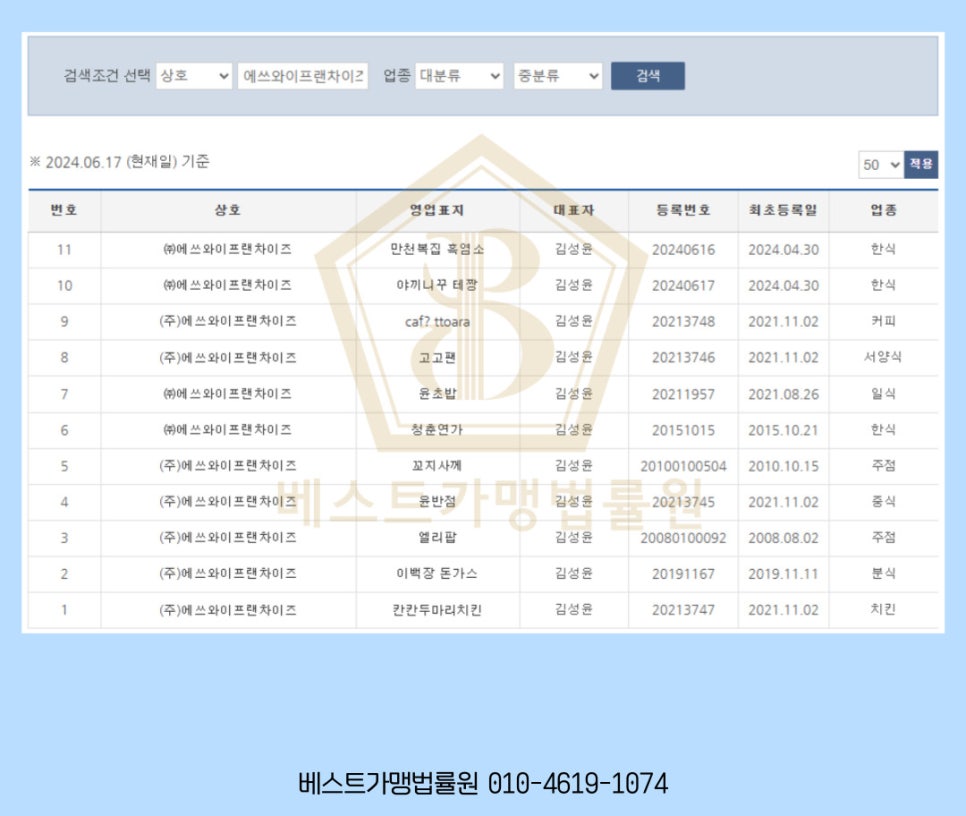Select brand 윤반점
Viewport: 966px width, 816px height.
437,501
